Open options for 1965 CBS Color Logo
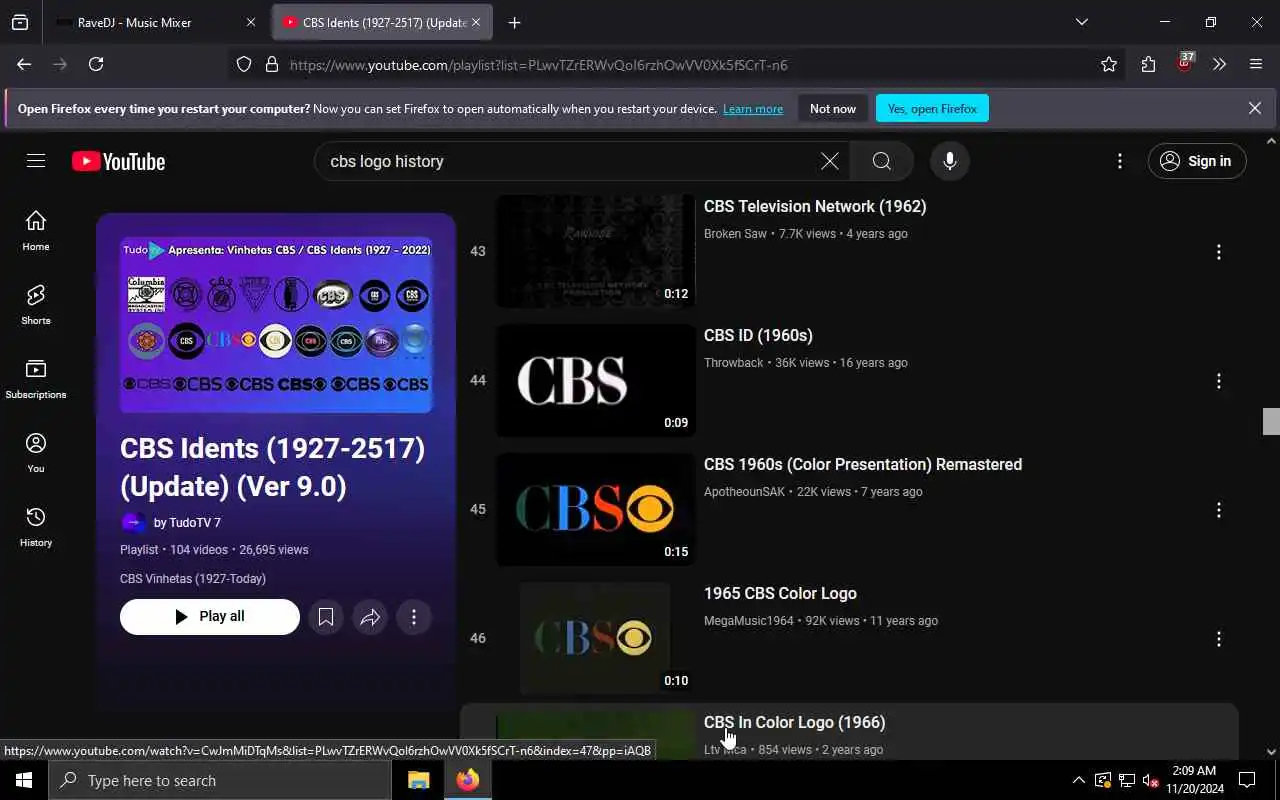This screenshot has height=800, width=1280. point(1218,639)
